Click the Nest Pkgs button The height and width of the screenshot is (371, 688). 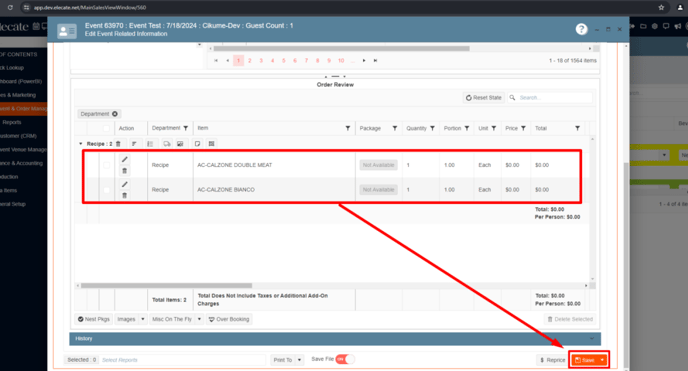[93, 319]
